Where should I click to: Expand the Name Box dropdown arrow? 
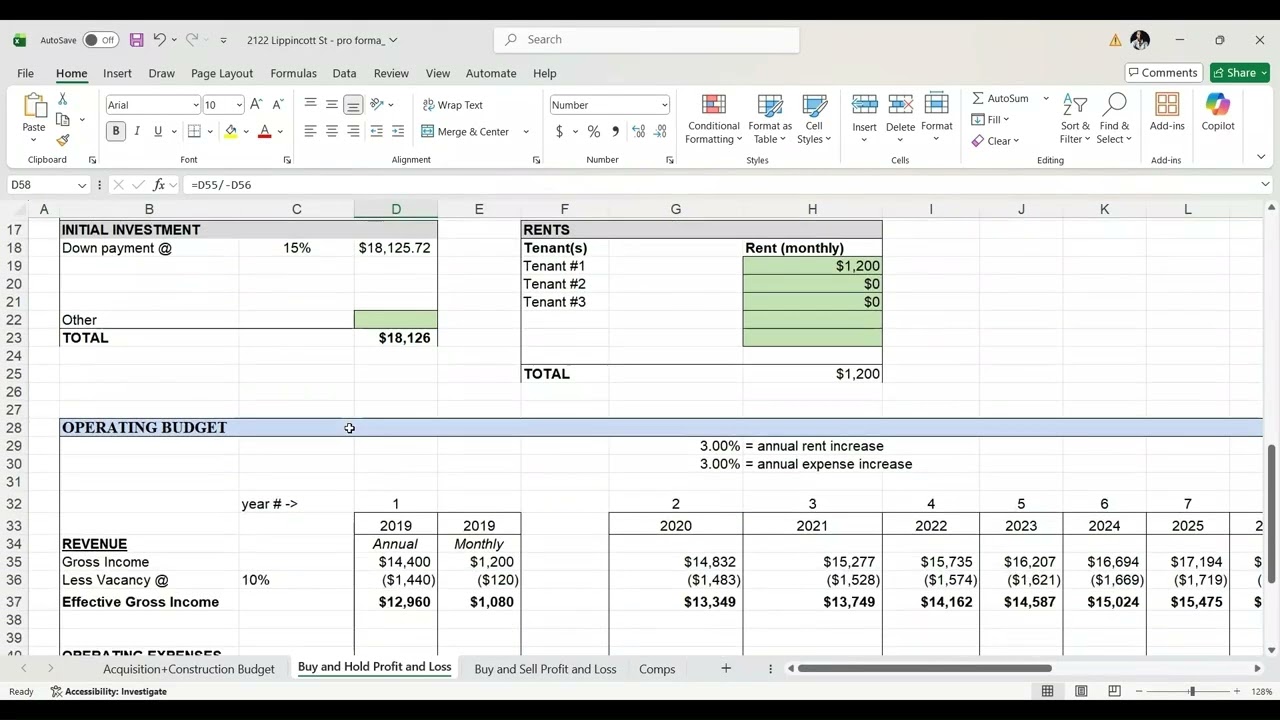(x=81, y=185)
